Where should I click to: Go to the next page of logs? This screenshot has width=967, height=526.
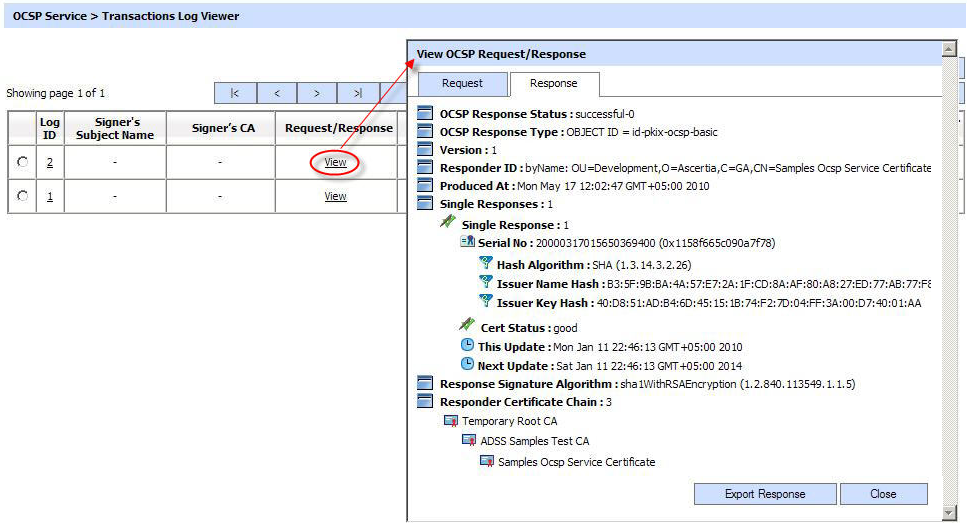tap(317, 93)
